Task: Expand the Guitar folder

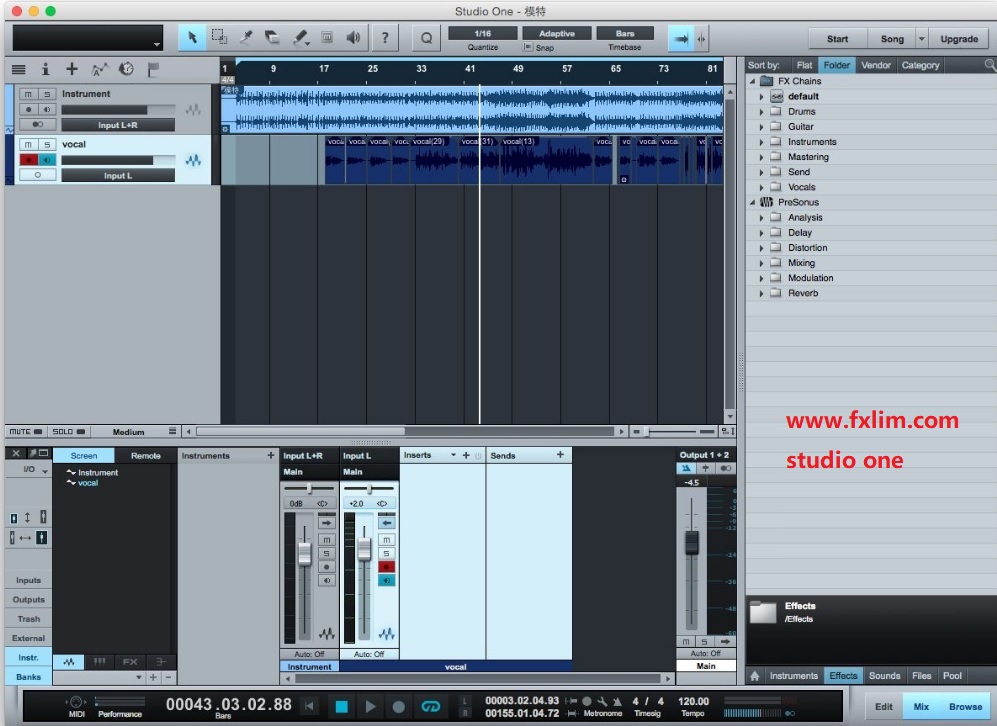Action: tap(761, 127)
